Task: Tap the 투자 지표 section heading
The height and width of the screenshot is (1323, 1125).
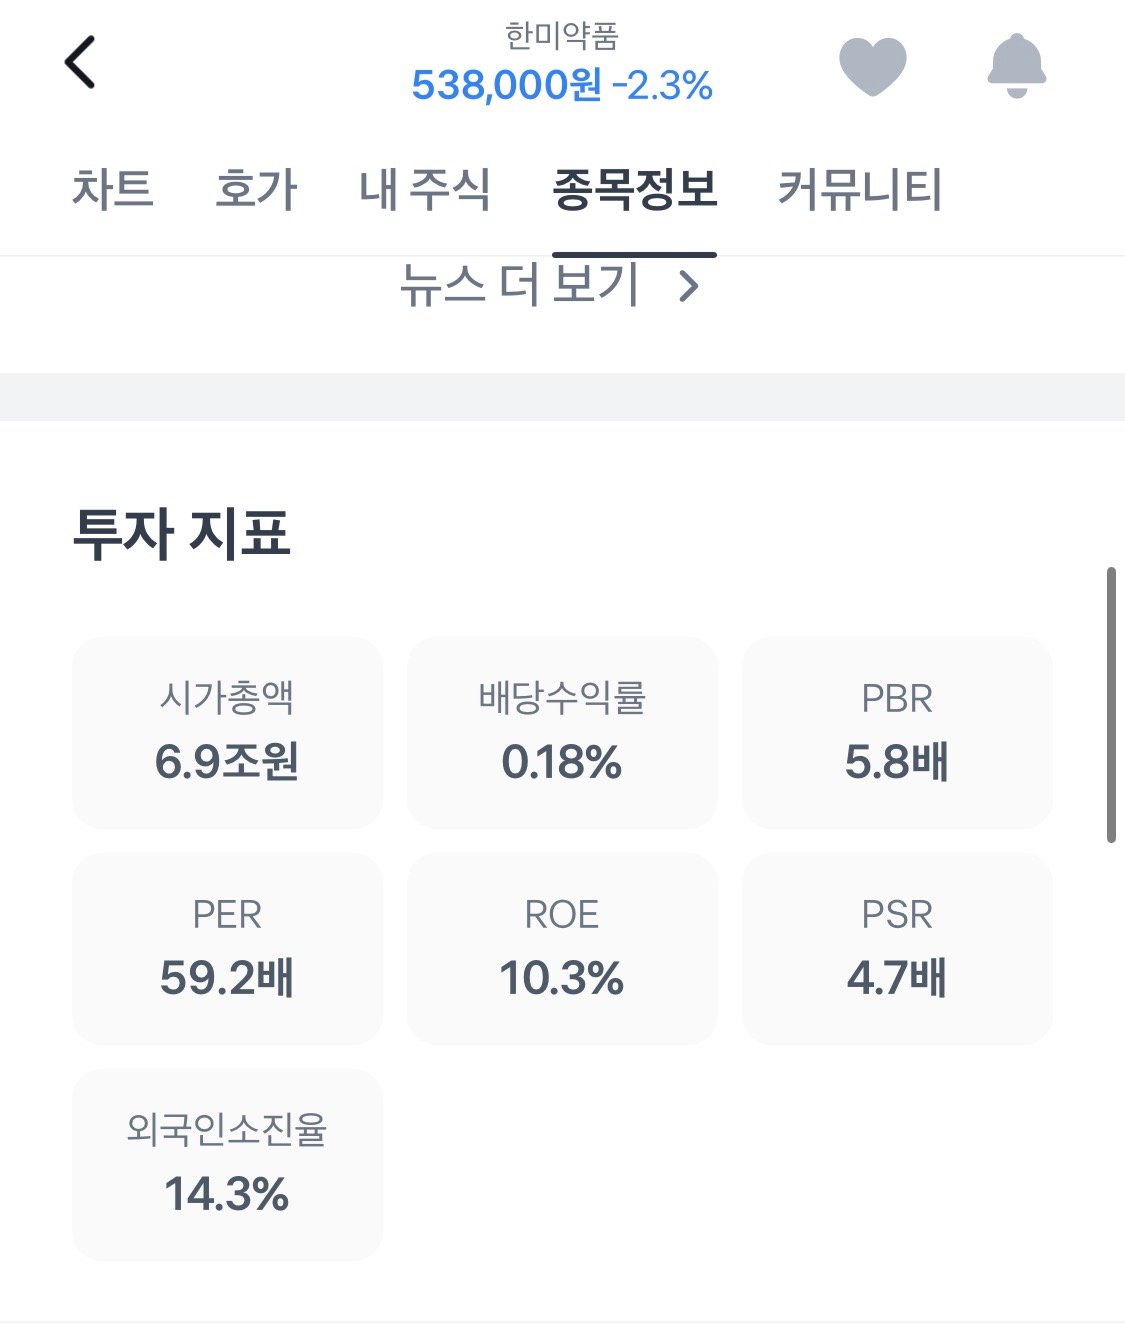Action: coord(181,533)
